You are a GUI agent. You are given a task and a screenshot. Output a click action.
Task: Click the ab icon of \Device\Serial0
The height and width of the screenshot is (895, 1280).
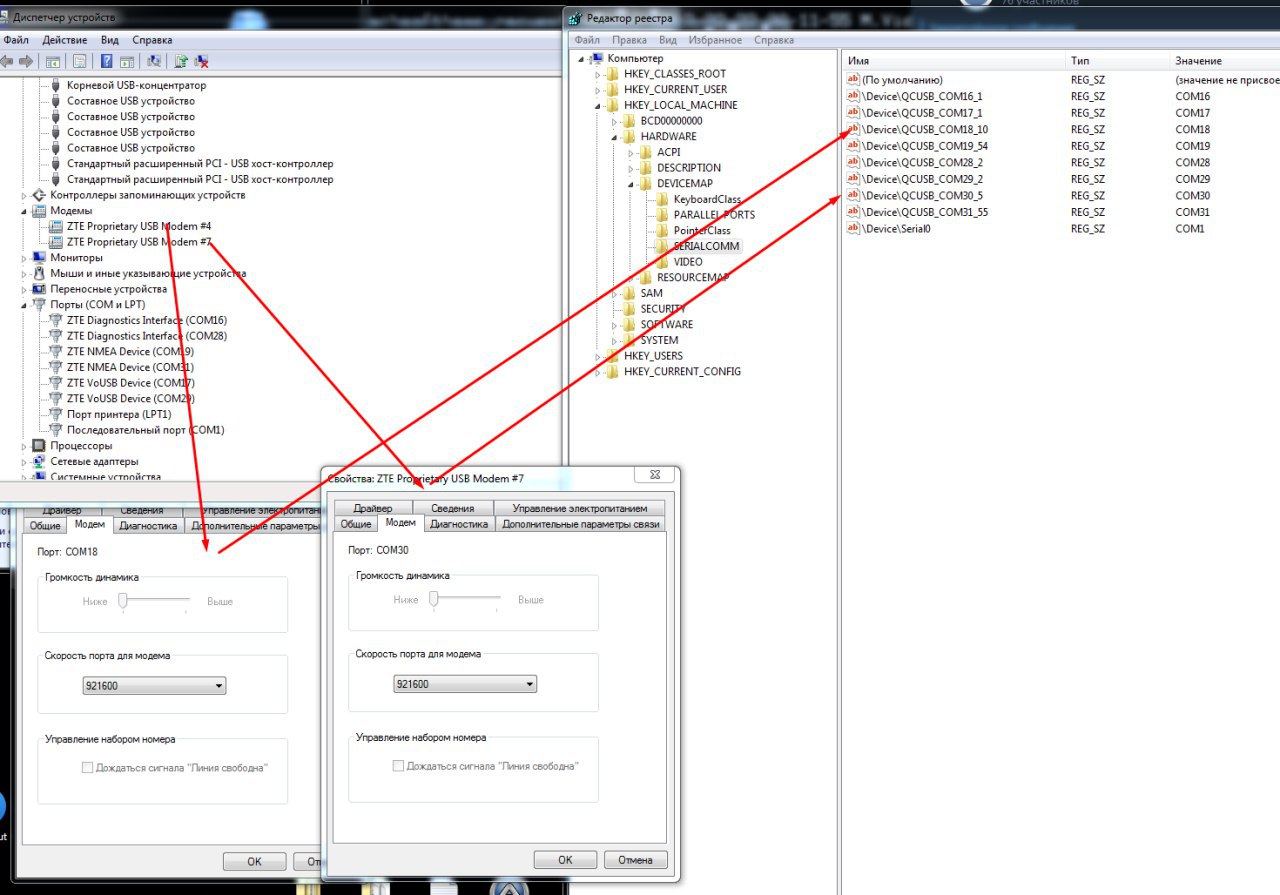(853, 228)
